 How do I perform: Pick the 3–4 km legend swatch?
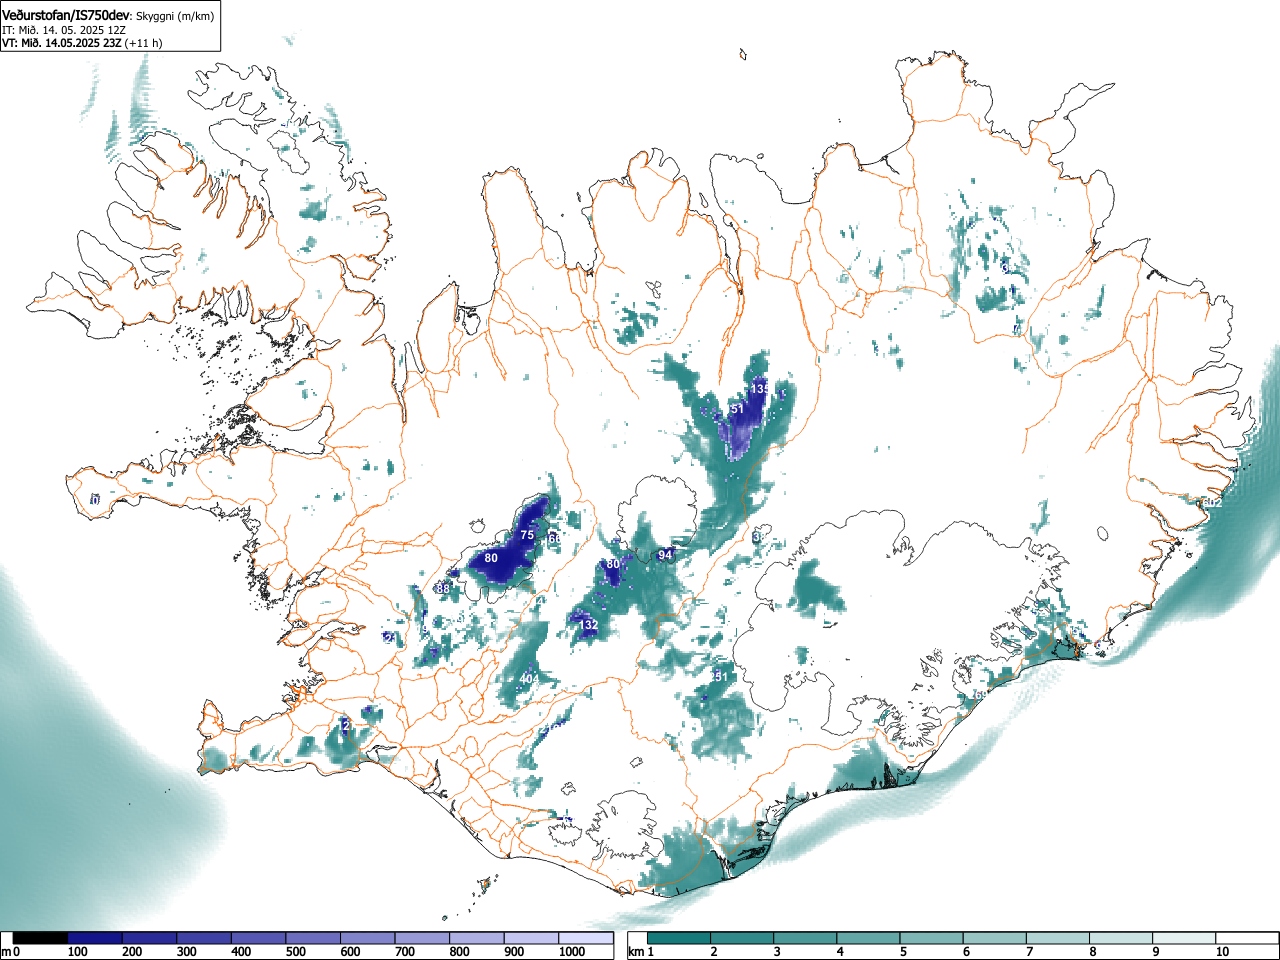coord(806,938)
